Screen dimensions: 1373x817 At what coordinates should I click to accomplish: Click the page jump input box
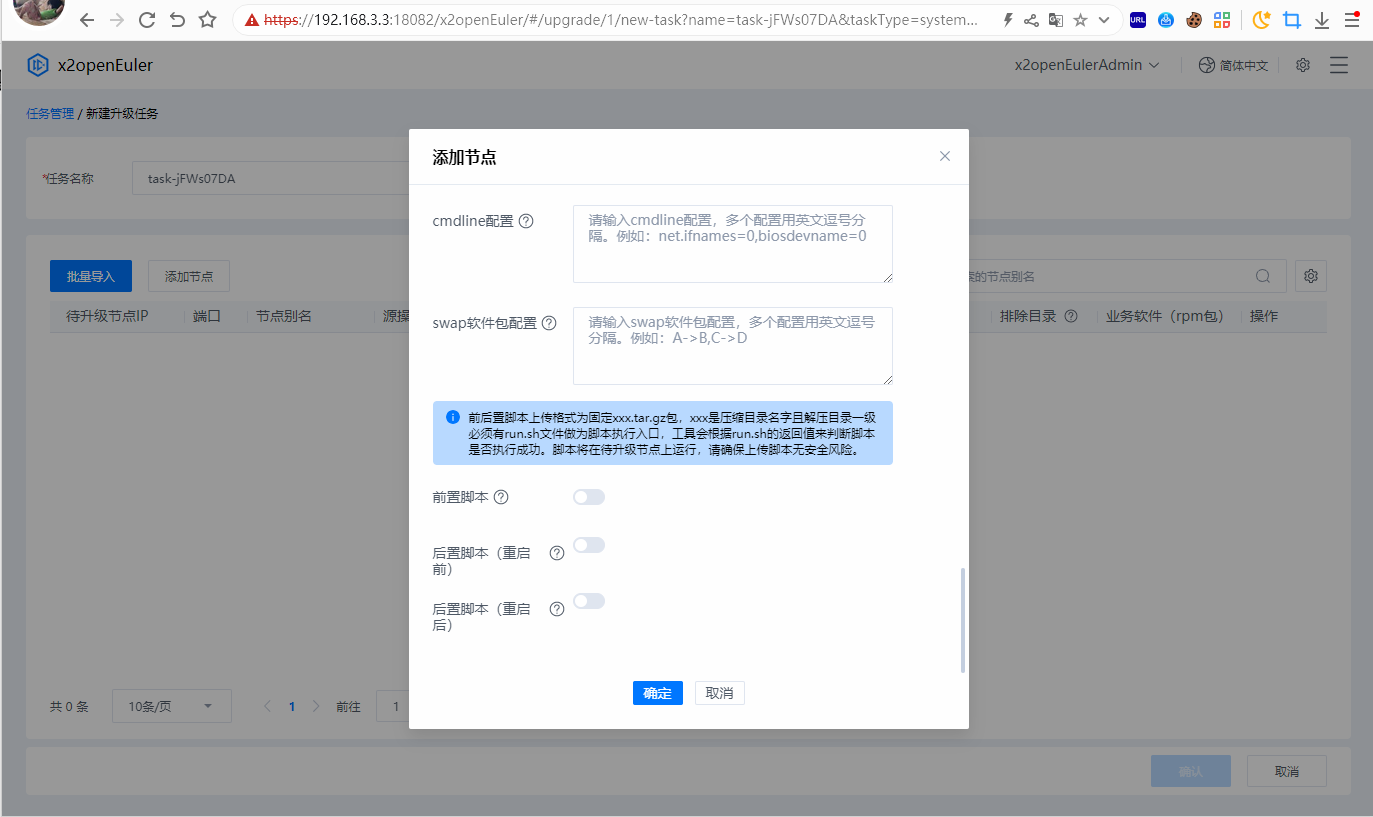click(x=392, y=706)
